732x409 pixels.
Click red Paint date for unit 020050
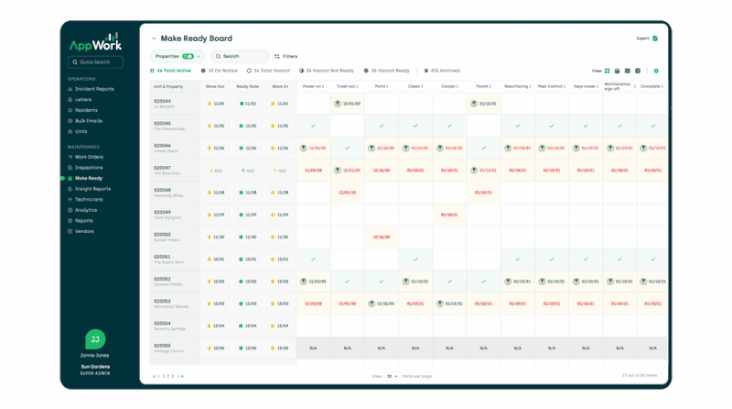381,237
